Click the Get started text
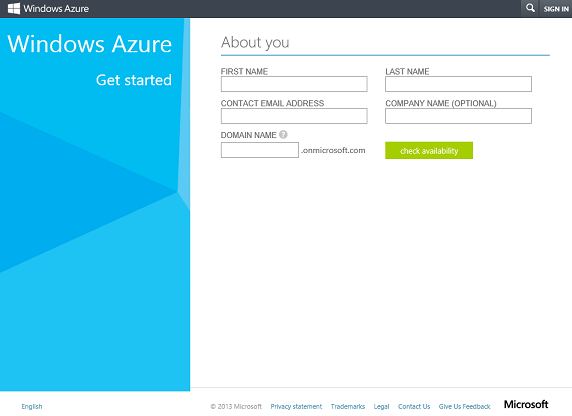 134,80
